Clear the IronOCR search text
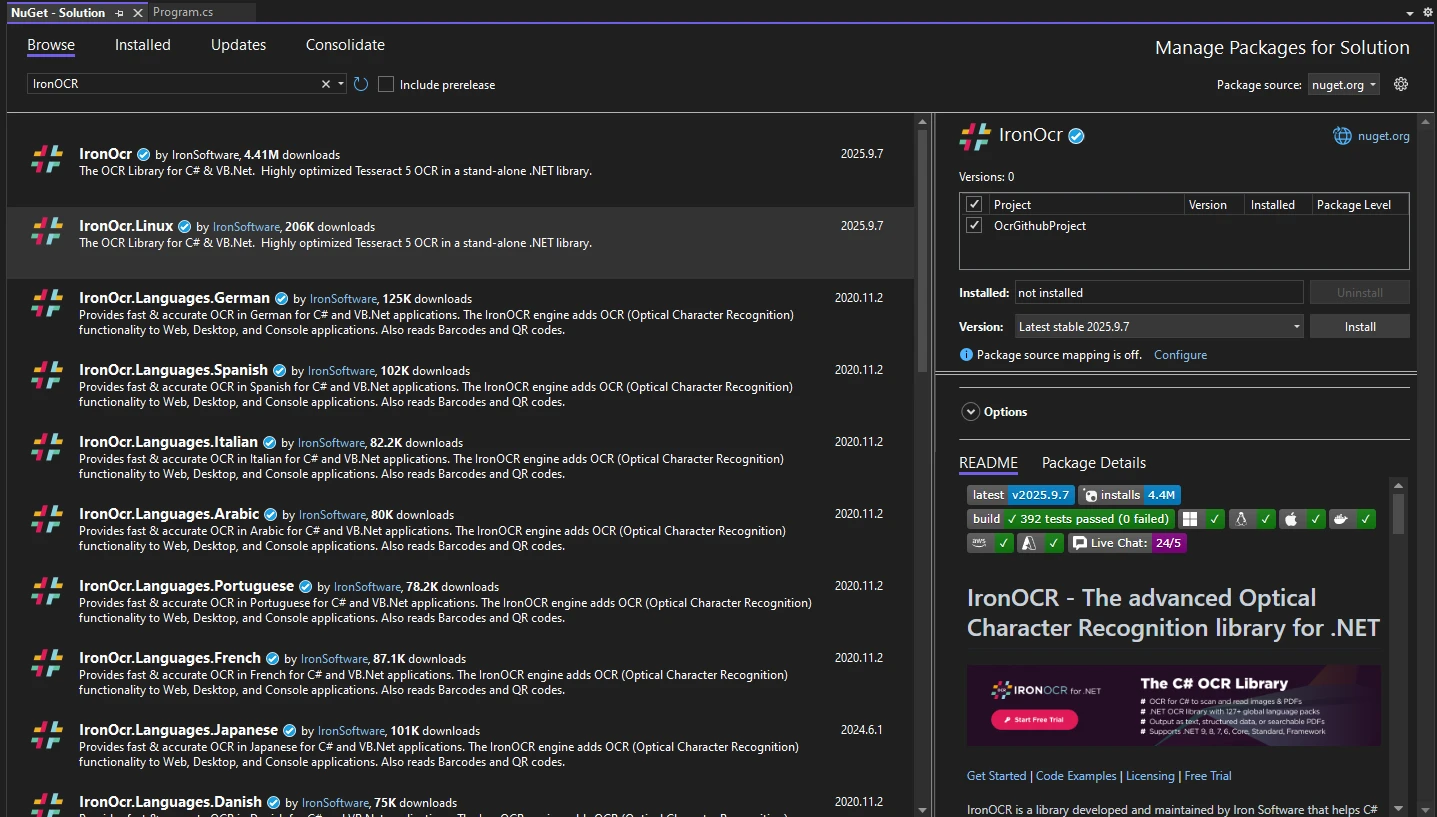 [x=325, y=85]
